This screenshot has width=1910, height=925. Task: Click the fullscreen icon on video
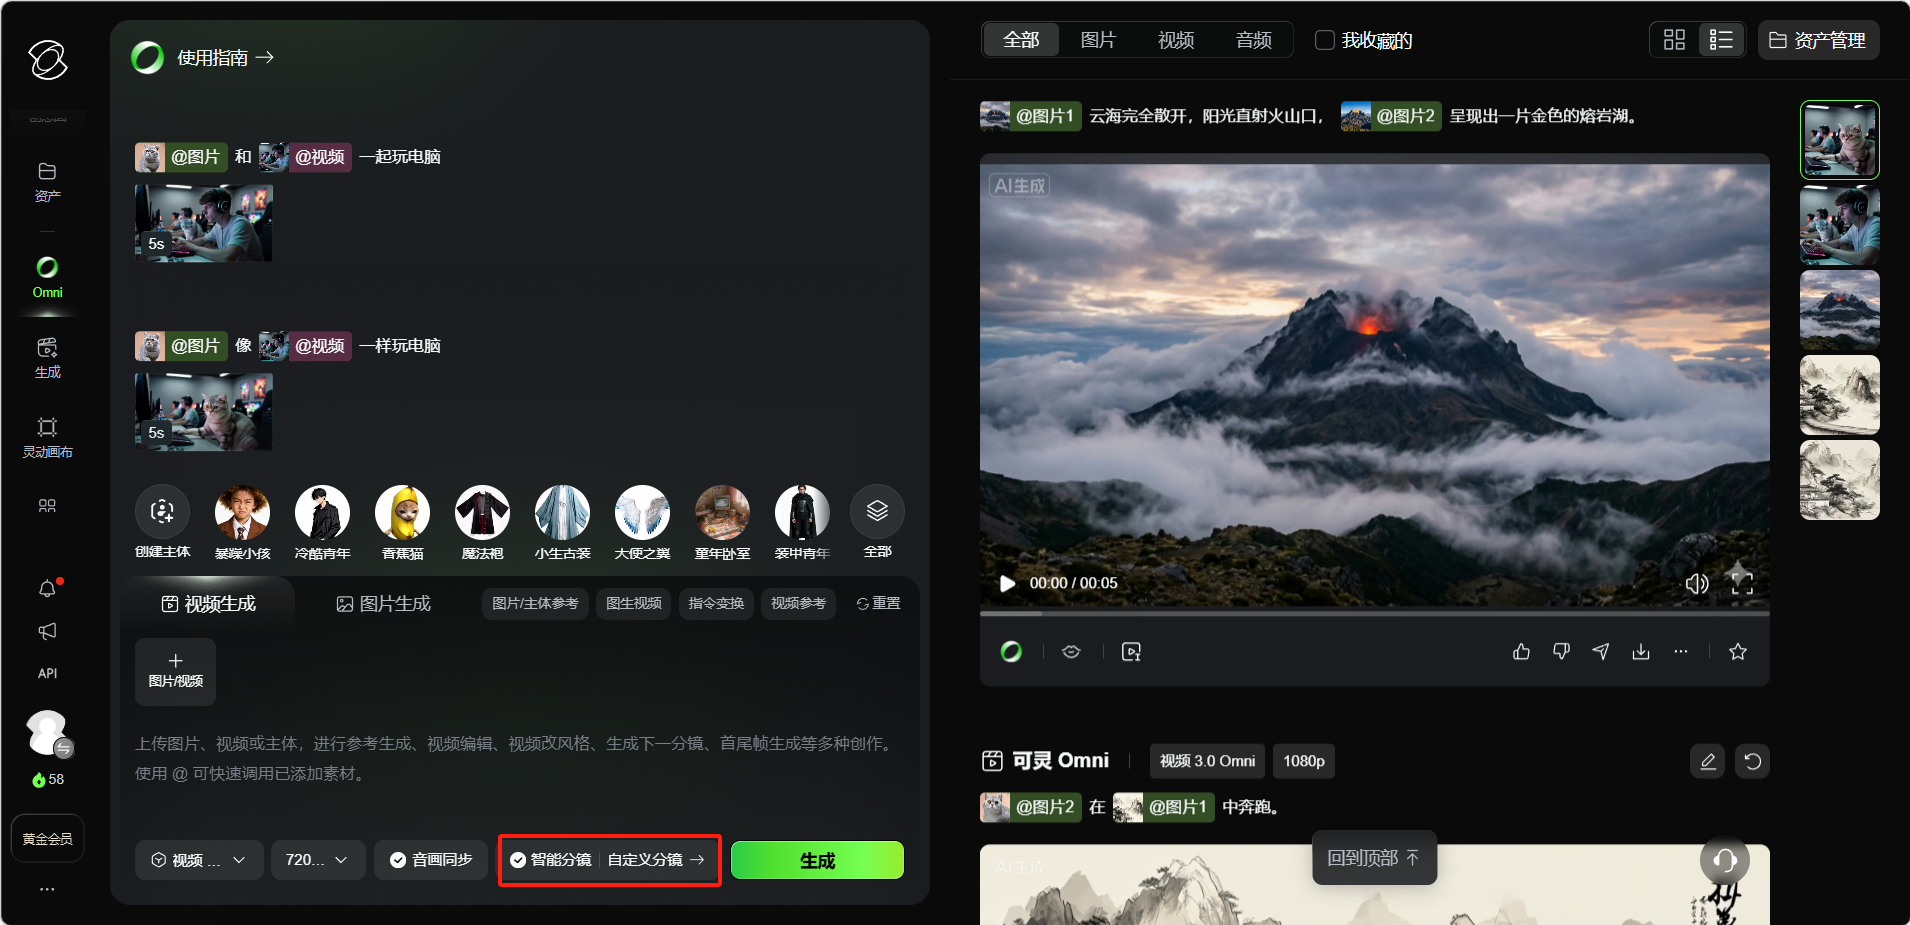tap(1742, 584)
